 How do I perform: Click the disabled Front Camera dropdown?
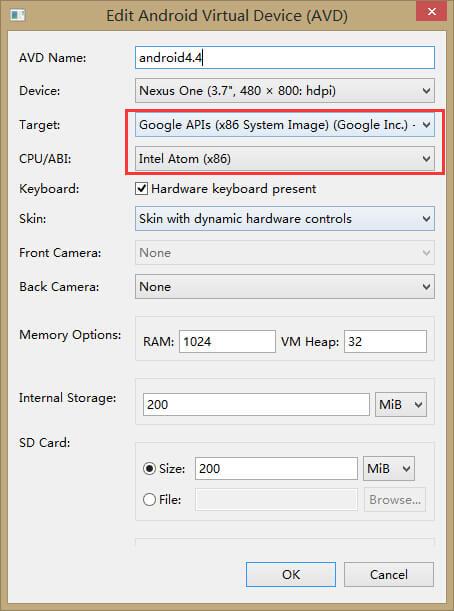[285, 253]
